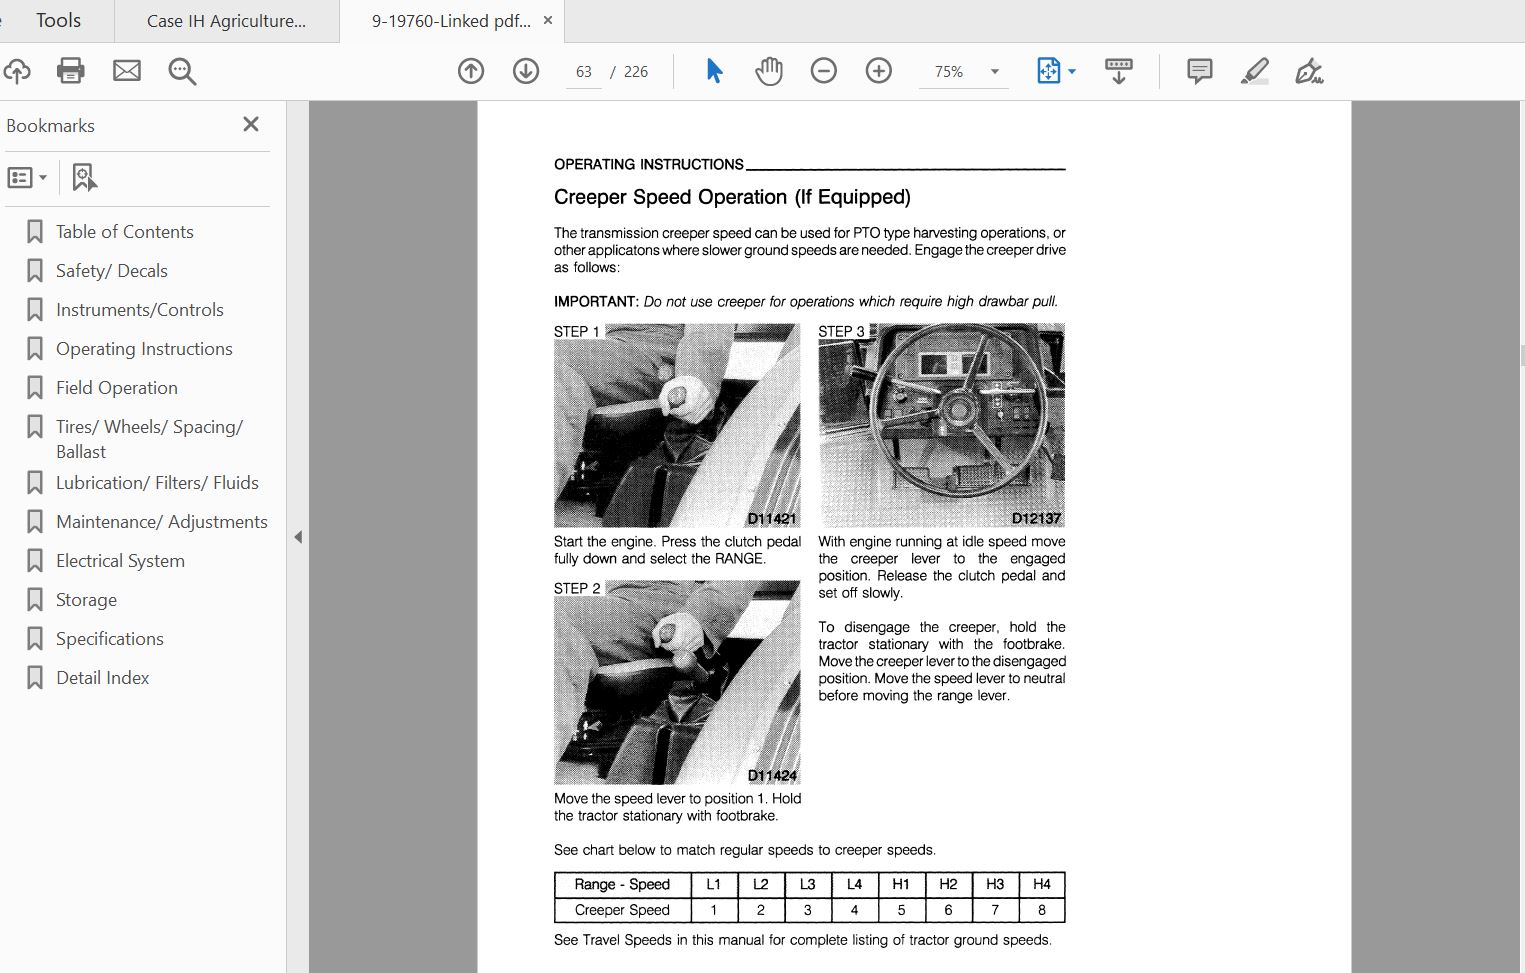
Task: Click the 'OPERATING INSTRUCTIONS' page header
Action: click(649, 164)
